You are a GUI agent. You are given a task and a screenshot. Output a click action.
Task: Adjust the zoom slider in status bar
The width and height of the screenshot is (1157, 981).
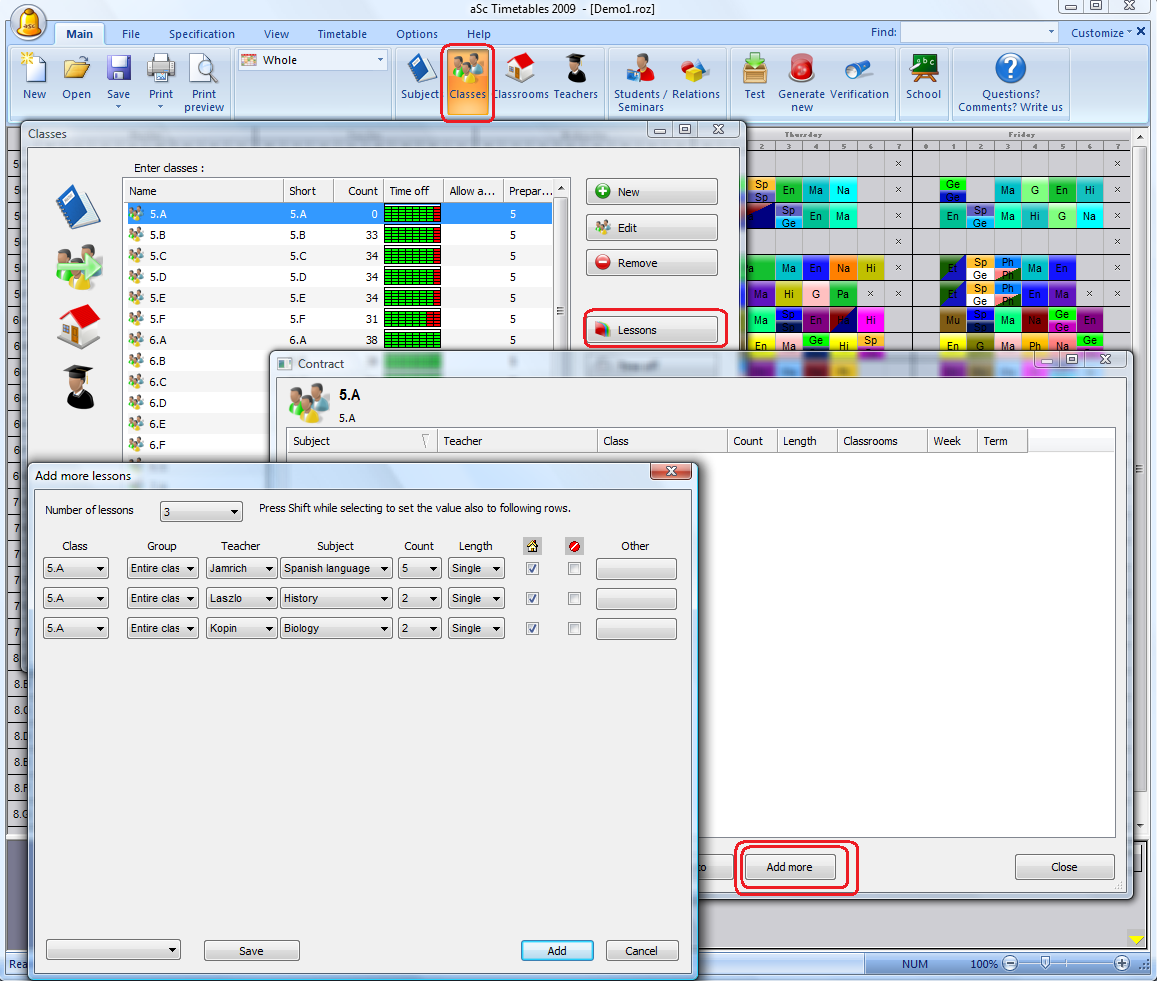pyautogui.click(x=1045, y=963)
